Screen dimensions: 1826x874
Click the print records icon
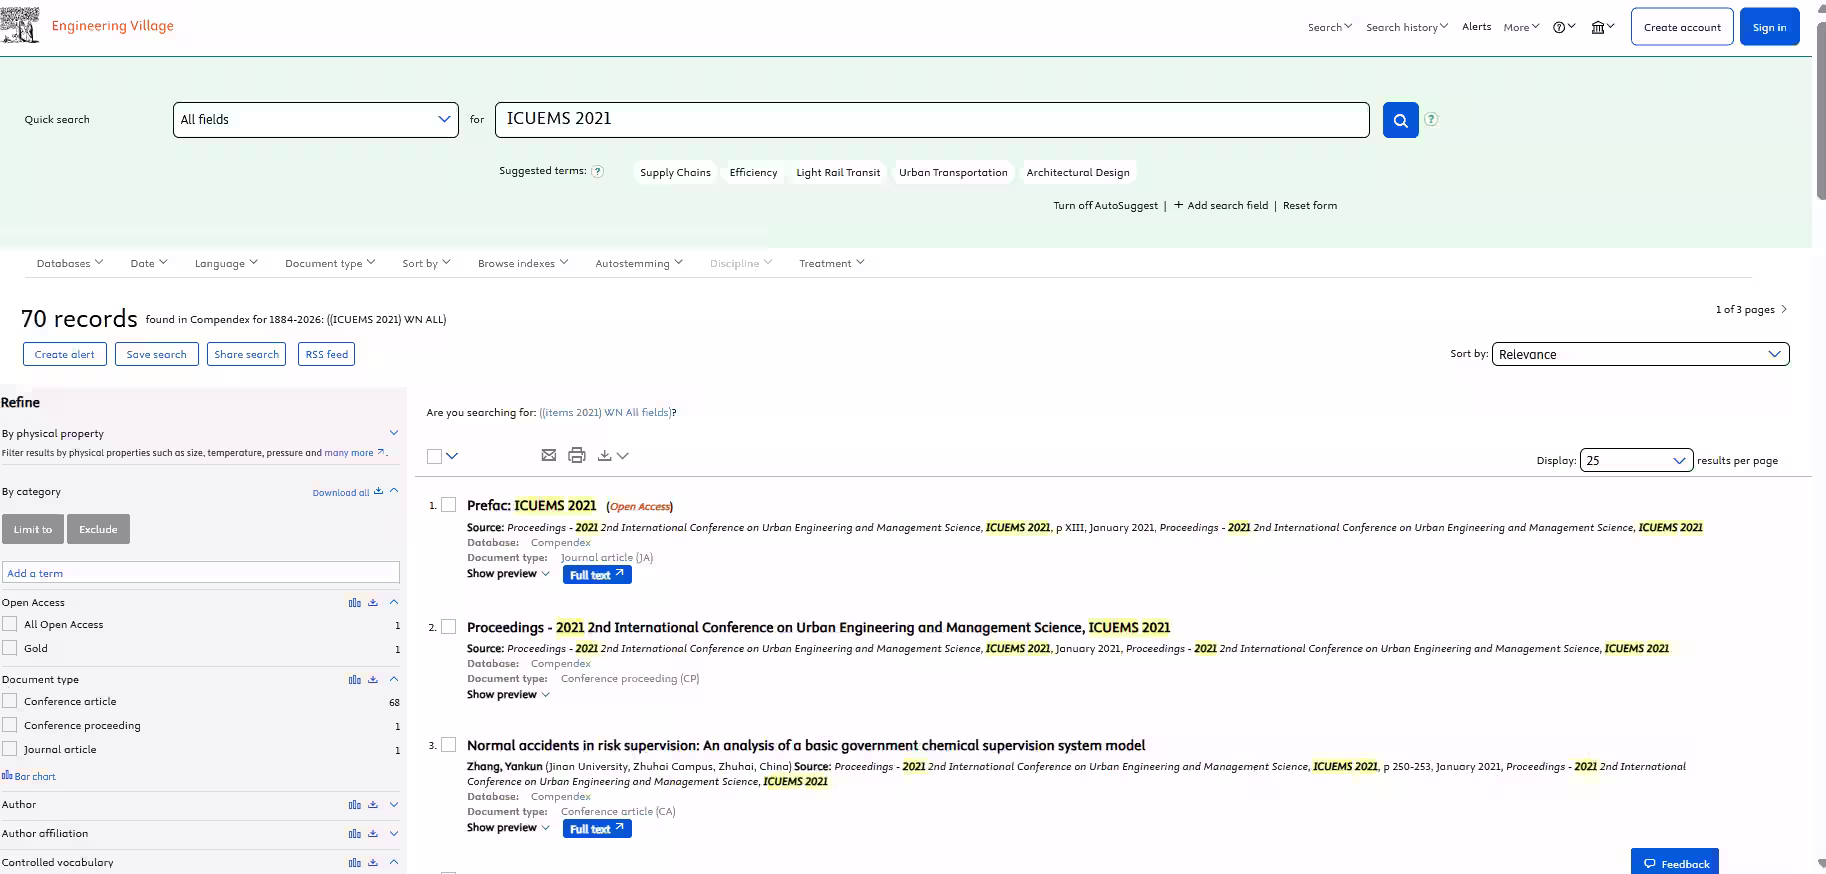coord(577,455)
